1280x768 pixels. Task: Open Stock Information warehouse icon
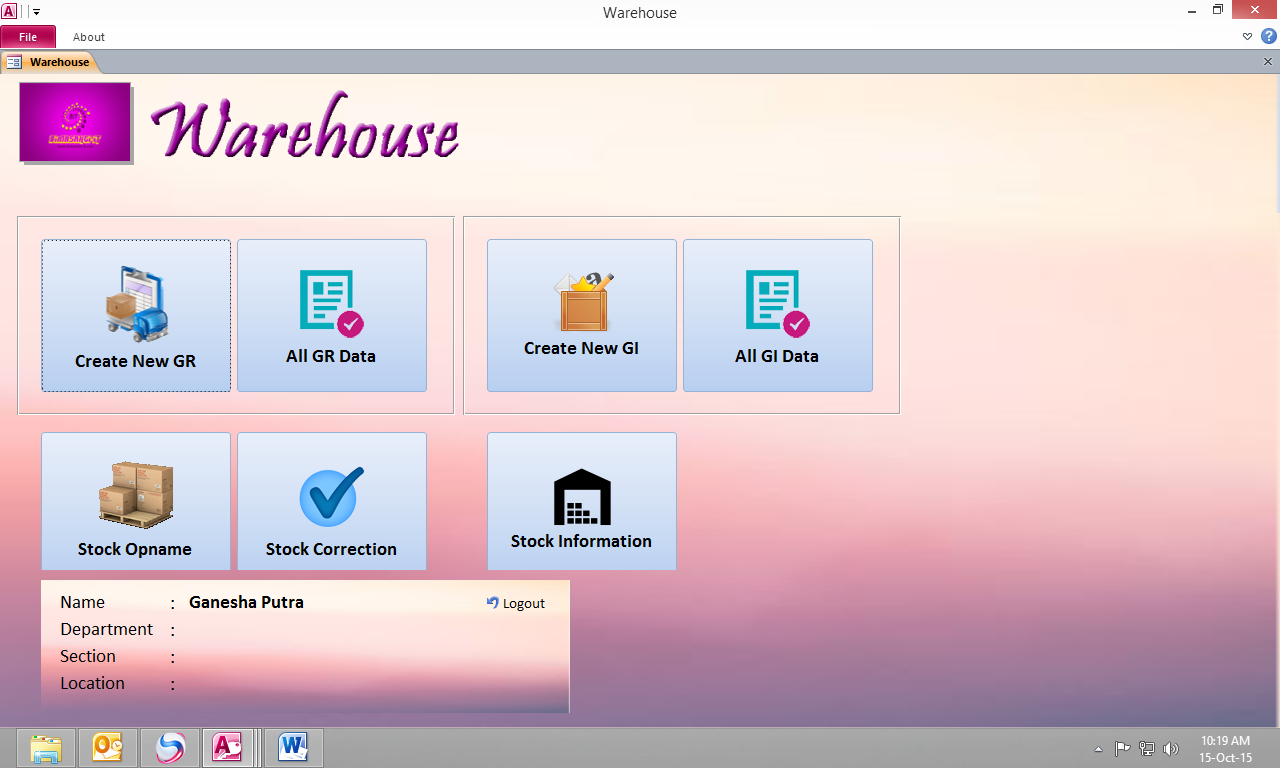click(x=581, y=492)
